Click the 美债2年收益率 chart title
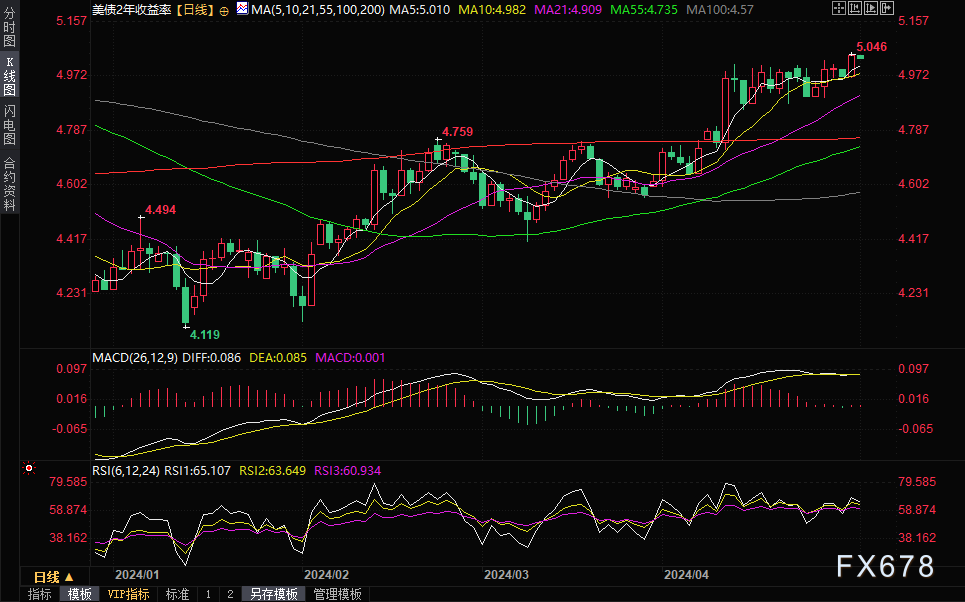Screen dimensions: 965x602 tap(132, 10)
